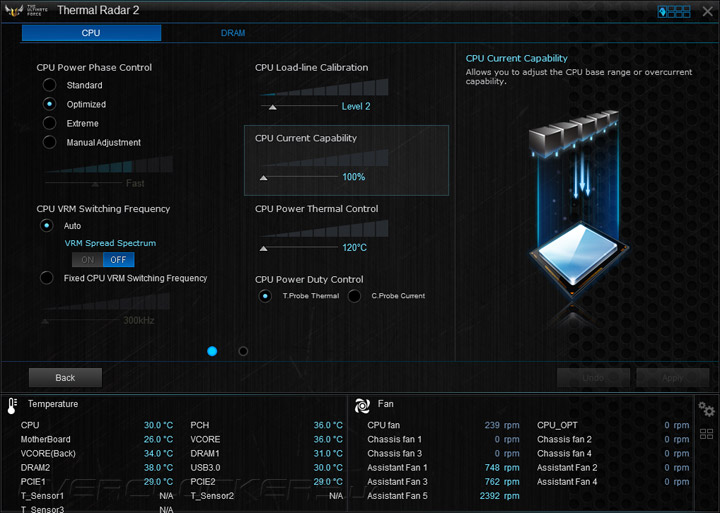Click the T_Sensor1 N/A row
Image resolution: width=720 pixels, height=513 pixels.
[97, 496]
